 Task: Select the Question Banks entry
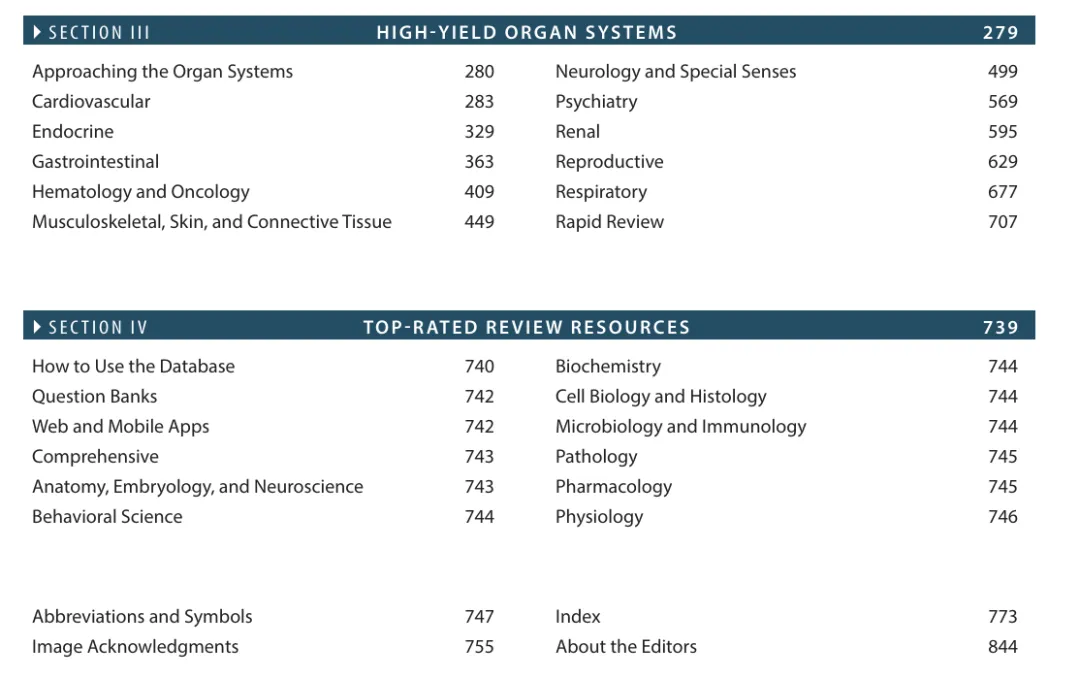click(x=94, y=397)
